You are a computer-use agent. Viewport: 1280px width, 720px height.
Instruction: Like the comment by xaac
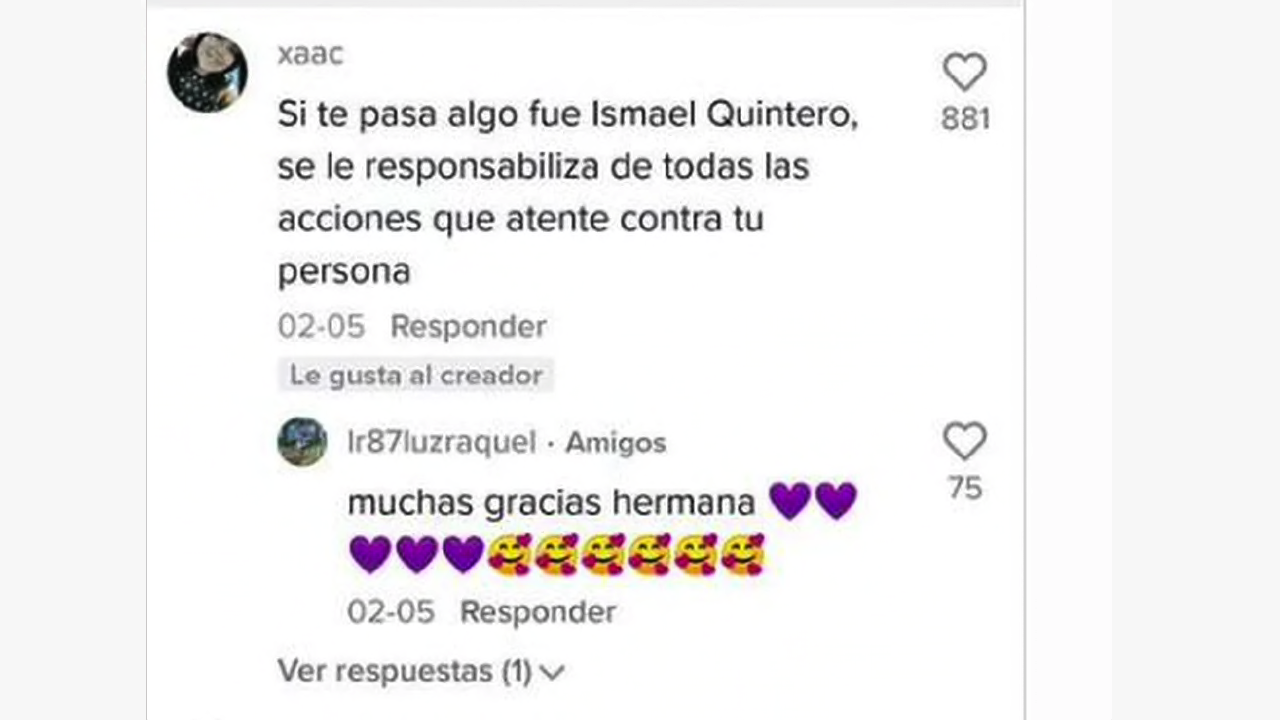point(965,72)
